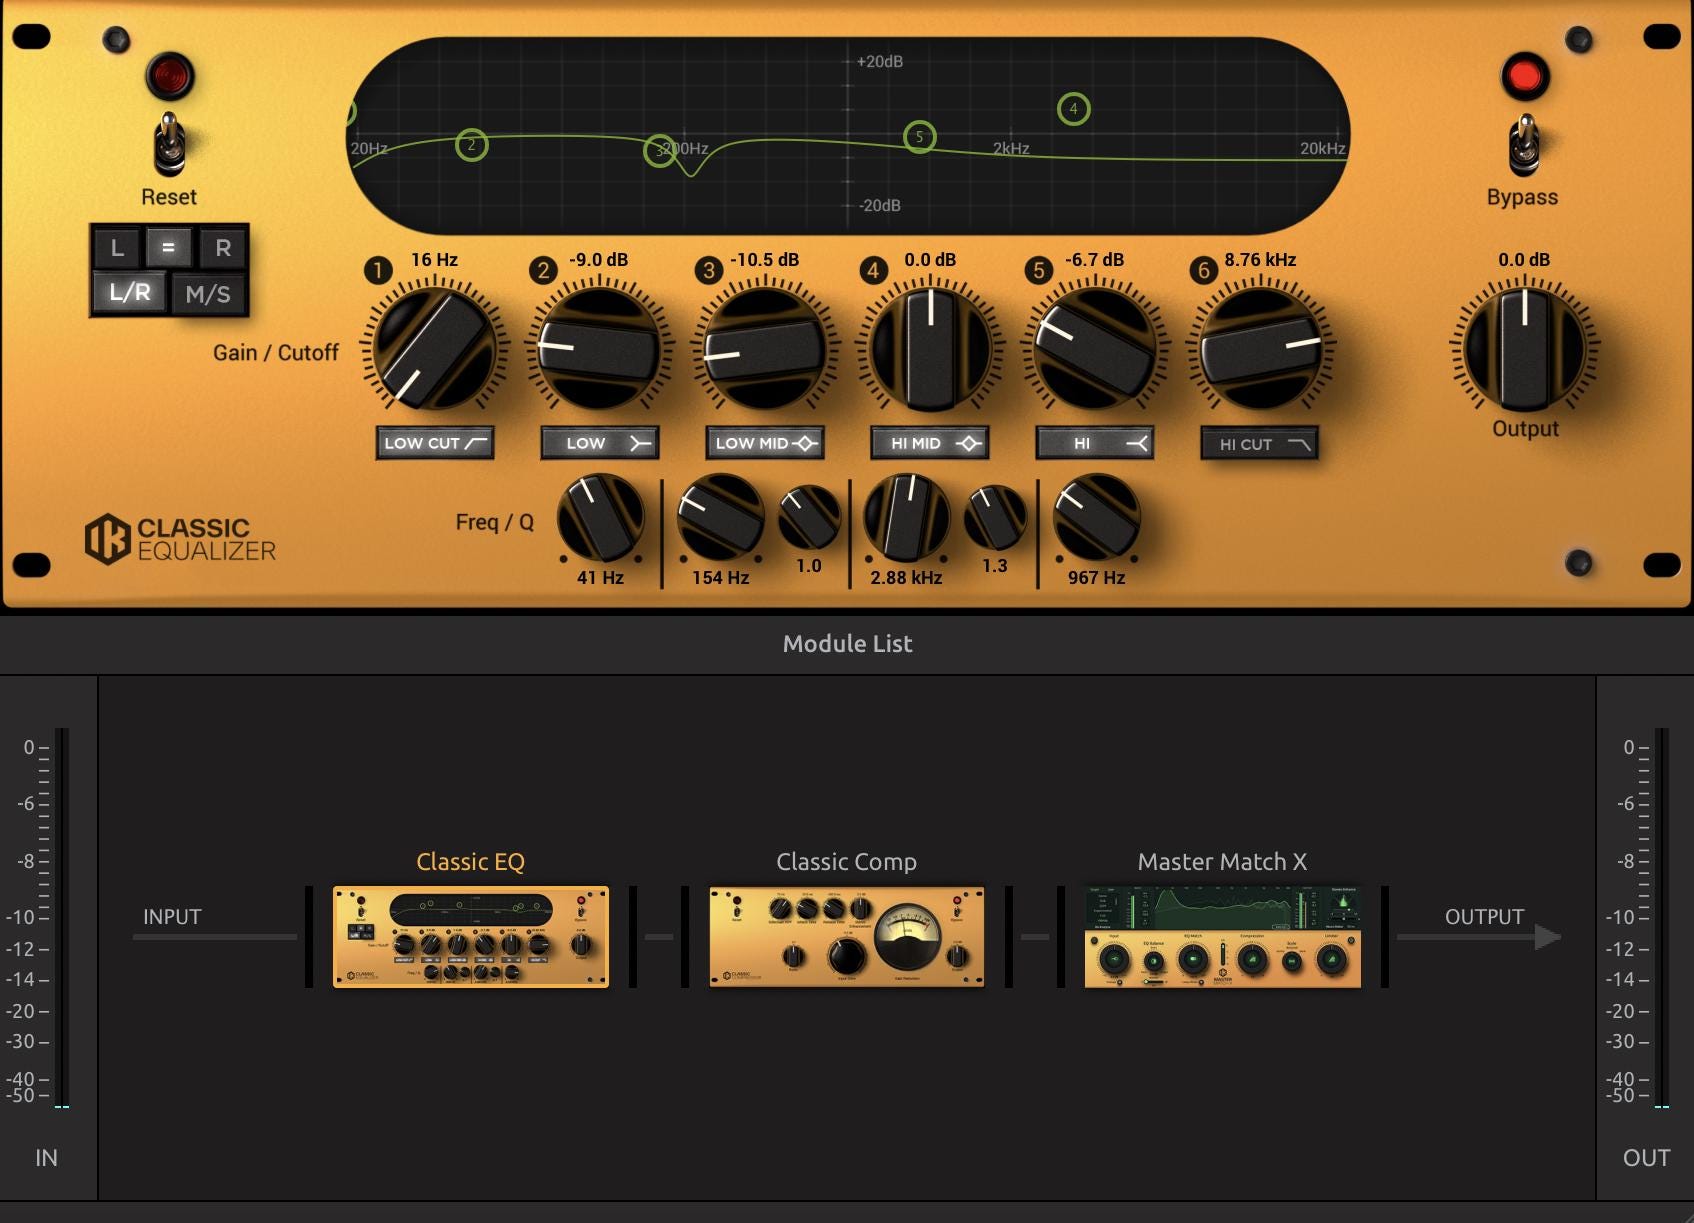Click band 6 cutoff knob at 8.76 kHz
The image size is (1694, 1223).
(1260, 347)
